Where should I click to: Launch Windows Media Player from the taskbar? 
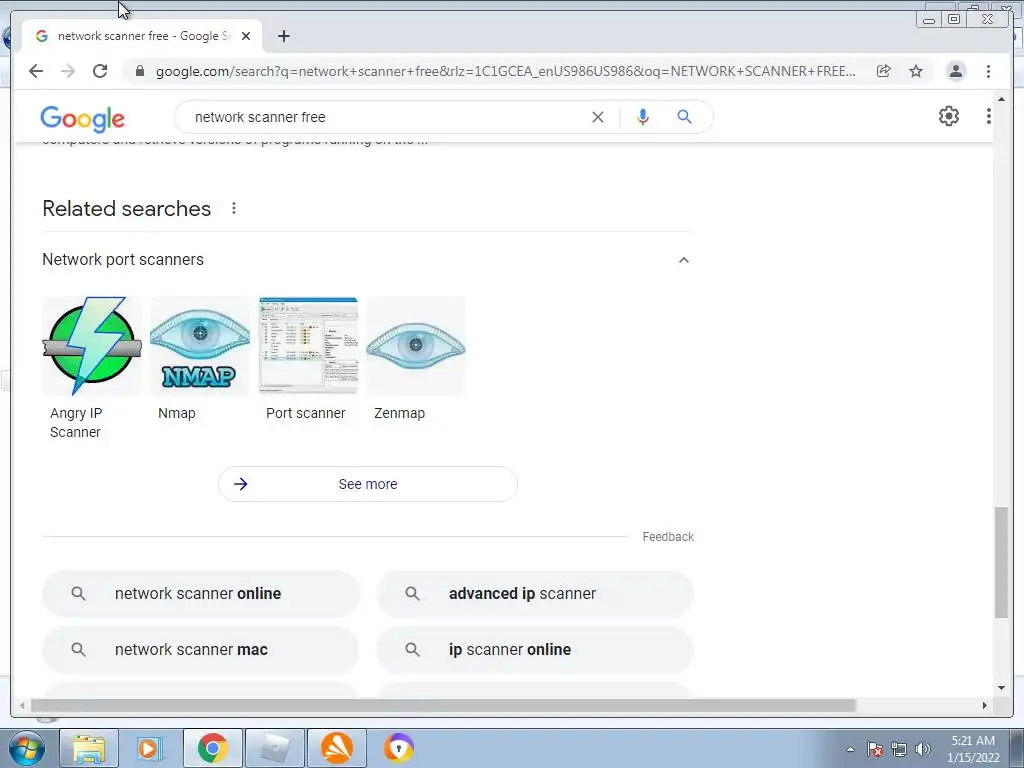151,748
